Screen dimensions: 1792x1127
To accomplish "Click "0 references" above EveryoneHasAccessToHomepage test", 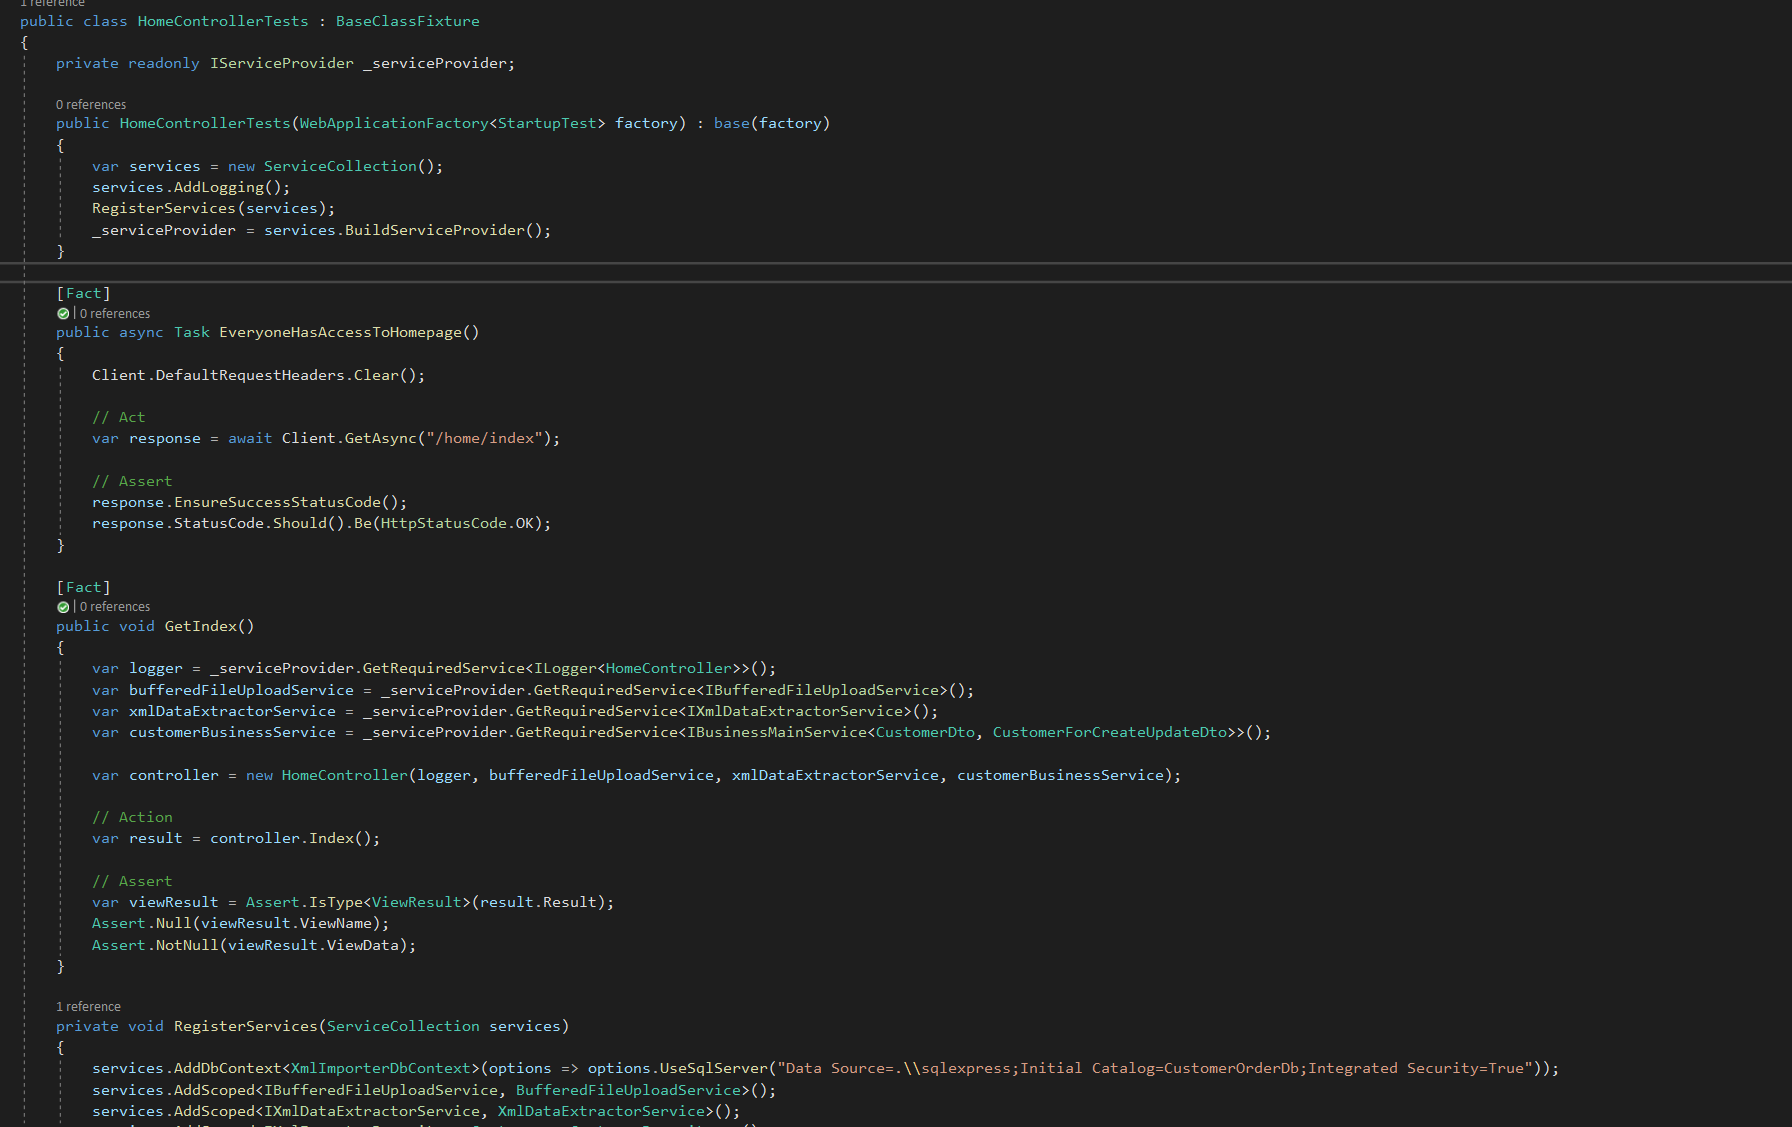I will (117, 313).
